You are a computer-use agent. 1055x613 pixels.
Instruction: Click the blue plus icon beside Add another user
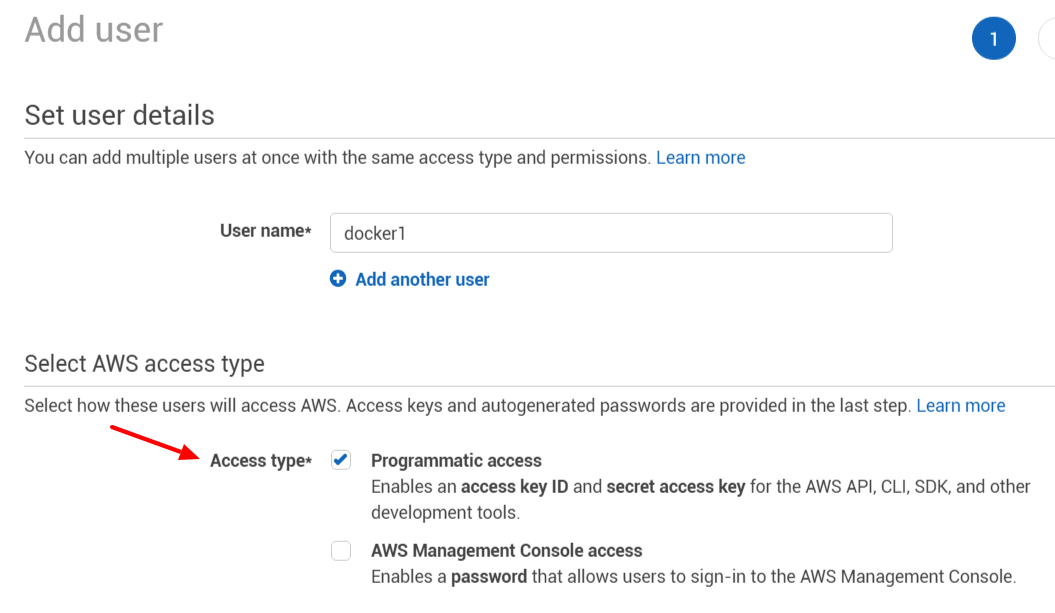click(x=338, y=279)
